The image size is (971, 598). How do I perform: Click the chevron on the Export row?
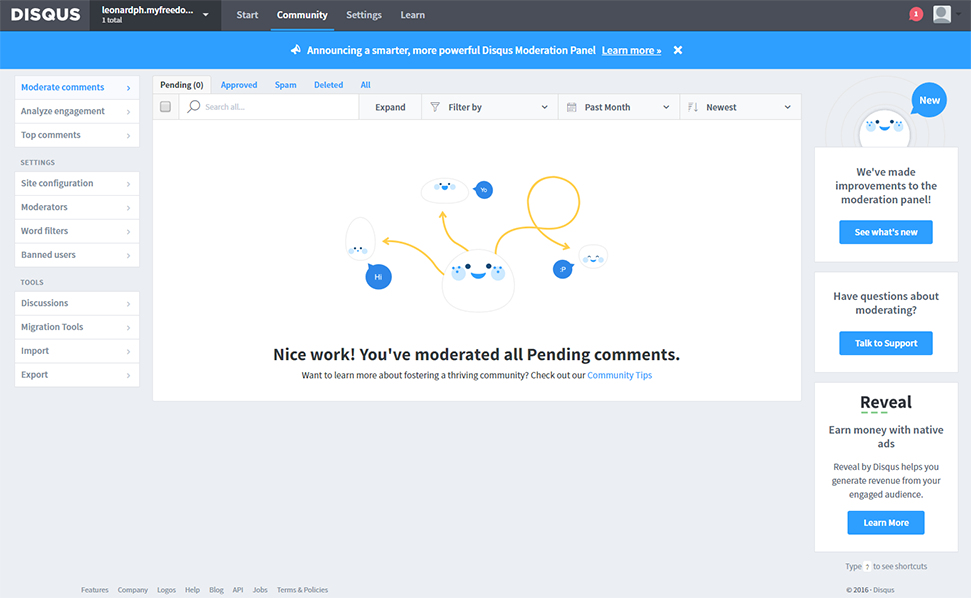coord(128,375)
